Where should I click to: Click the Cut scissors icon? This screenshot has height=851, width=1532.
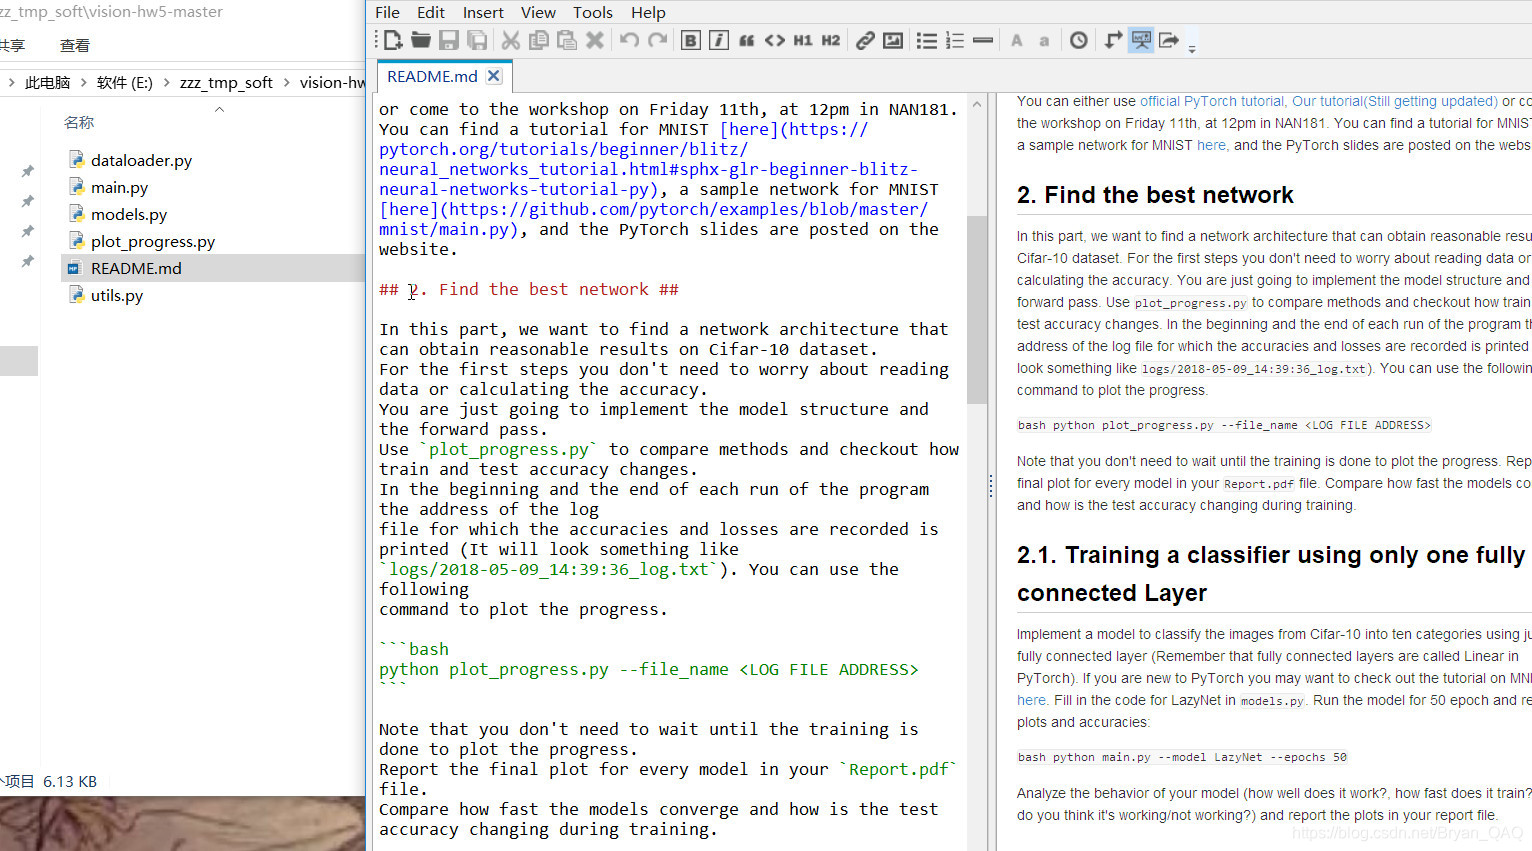[510, 40]
